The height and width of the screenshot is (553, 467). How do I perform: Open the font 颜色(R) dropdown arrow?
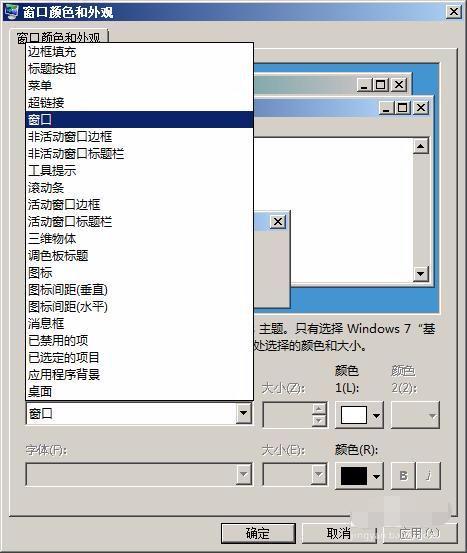tap(376, 477)
